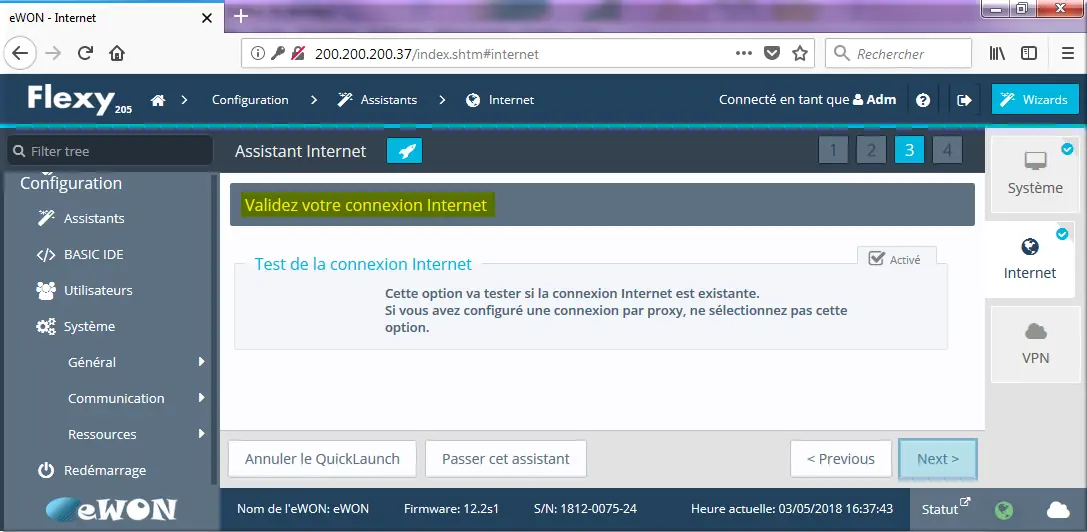Viewport: 1087px width, 532px height.
Task: Jump to wizard step 2
Action: pos(871,150)
